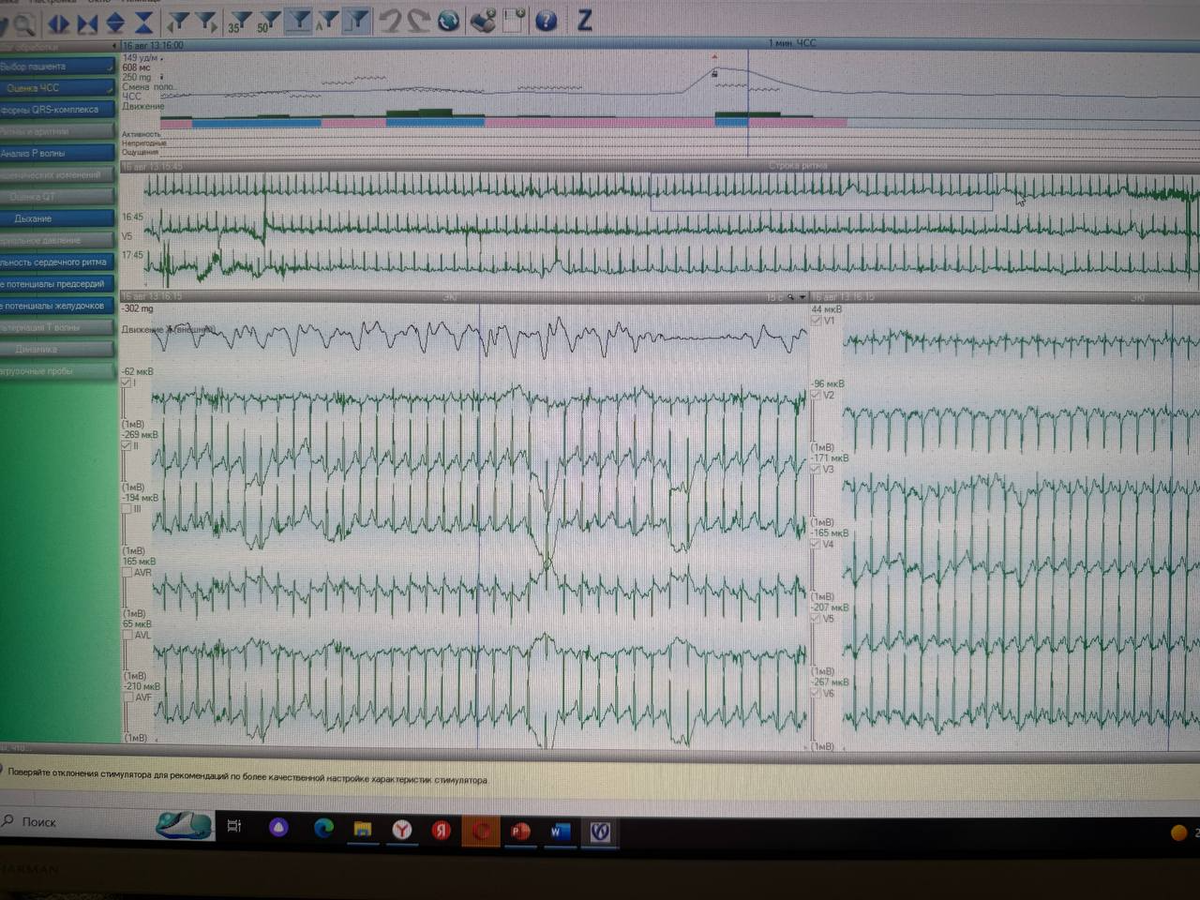
Task: Toggle lead V2 checkbox
Action: tap(816, 395)
